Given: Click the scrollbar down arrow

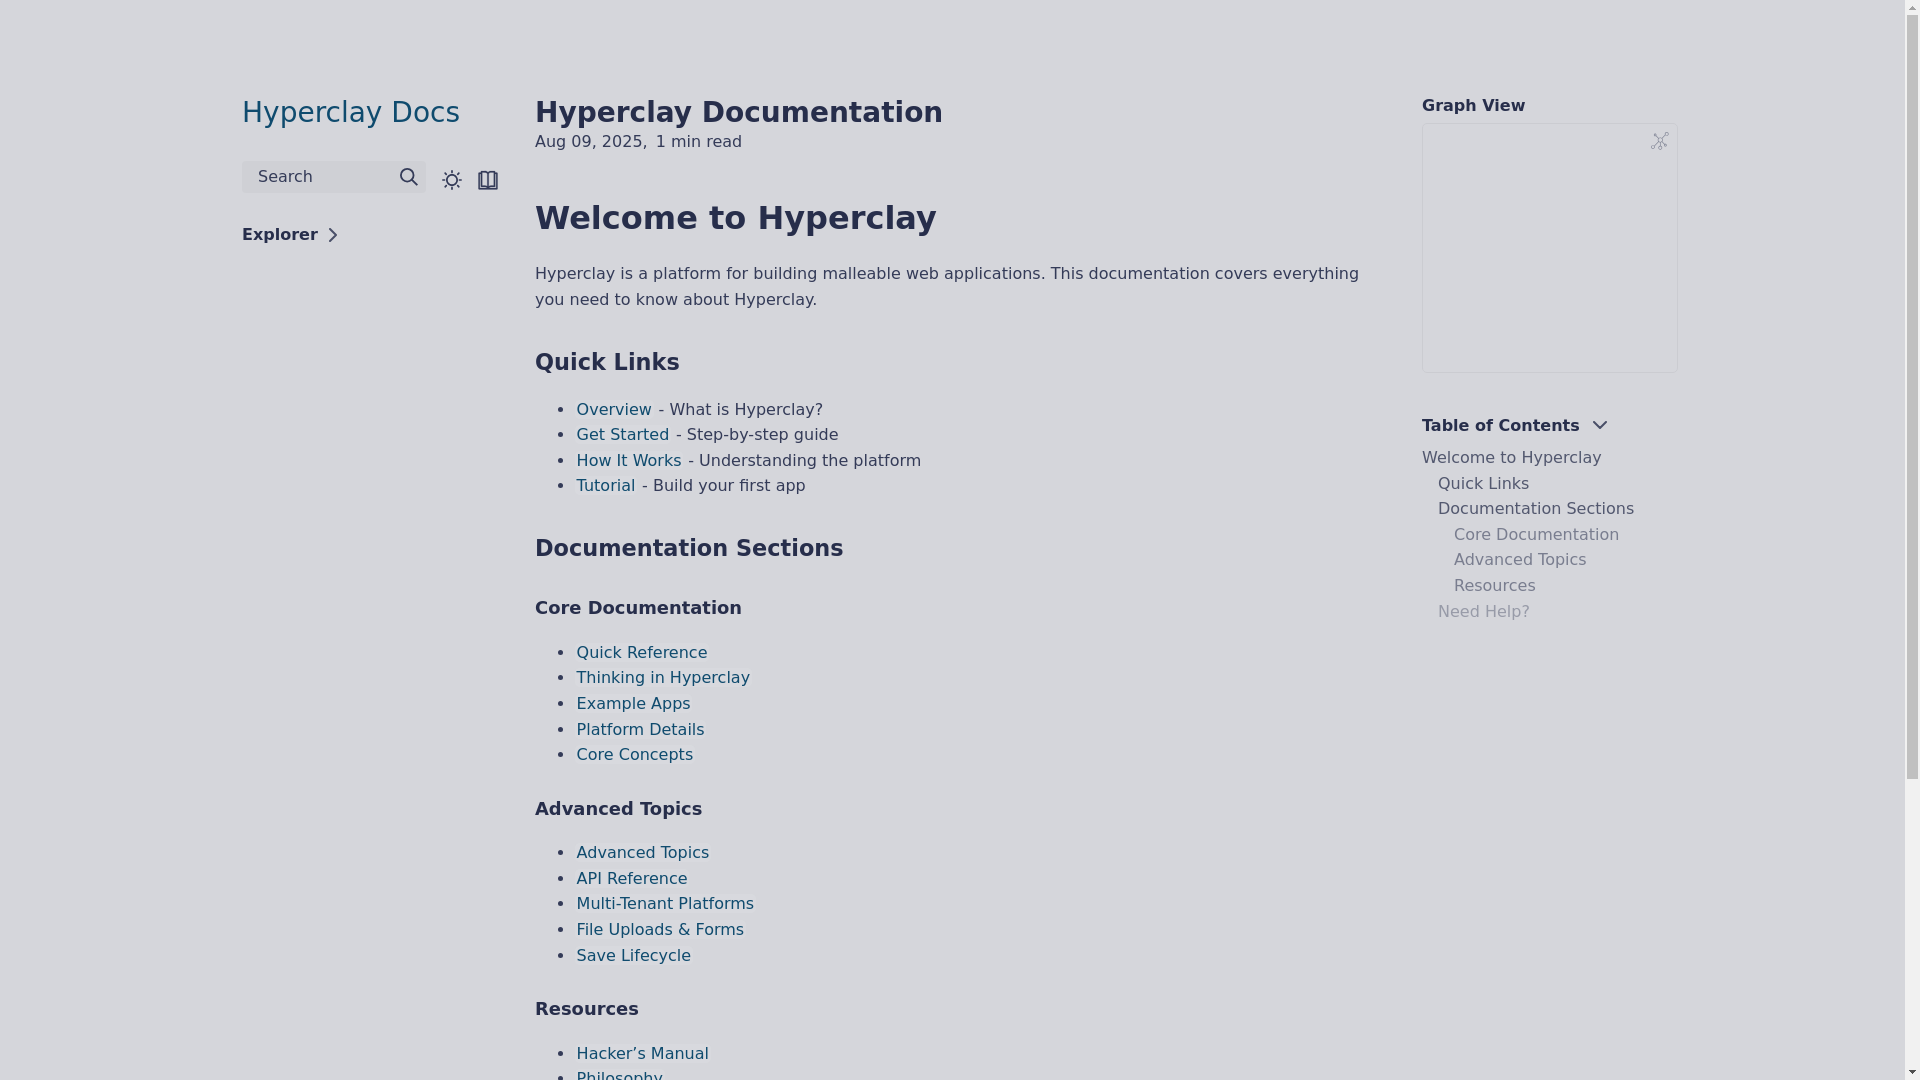Looking at the screenshot, I should point(1912,1073).
